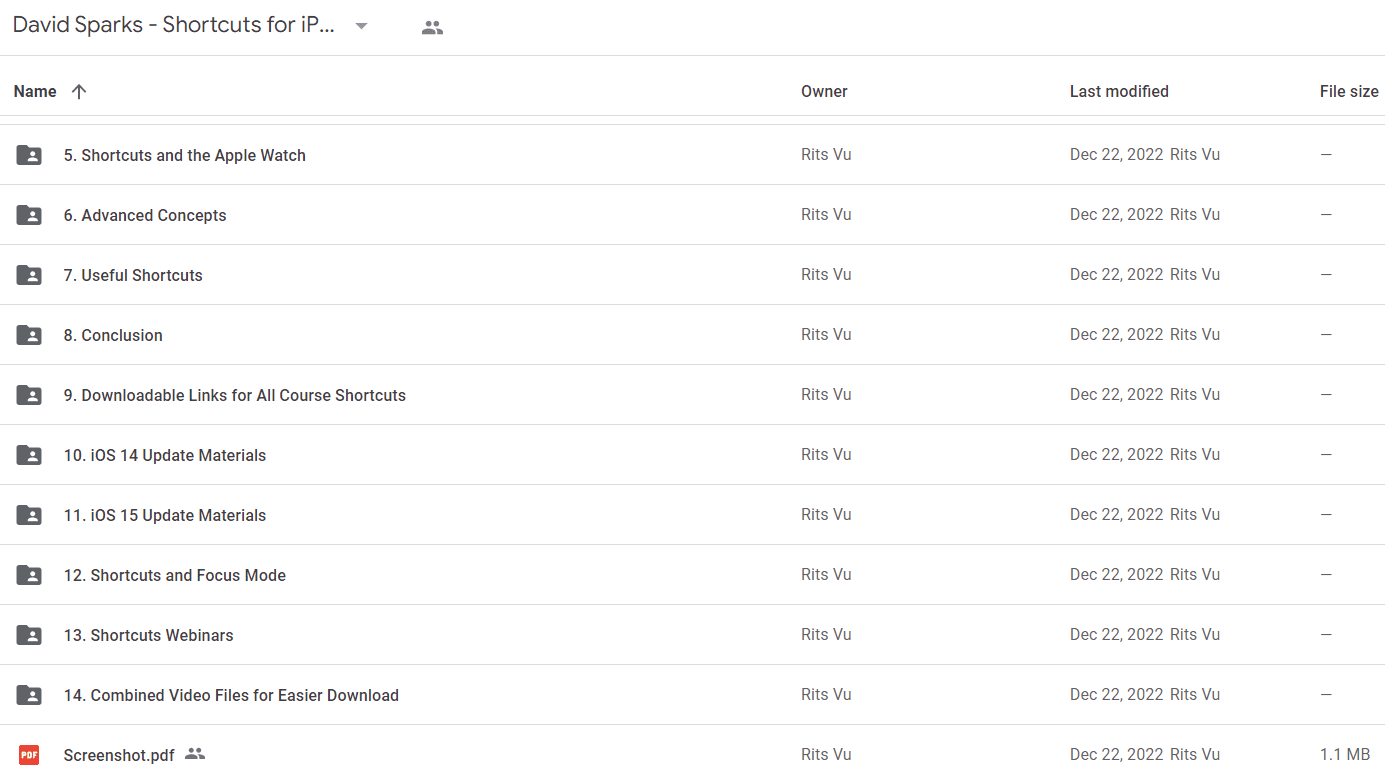Image resolution: width=1385 pixels, height=783 pixels.
Task: Sort by the Name column header
Action: click(35, 91)
